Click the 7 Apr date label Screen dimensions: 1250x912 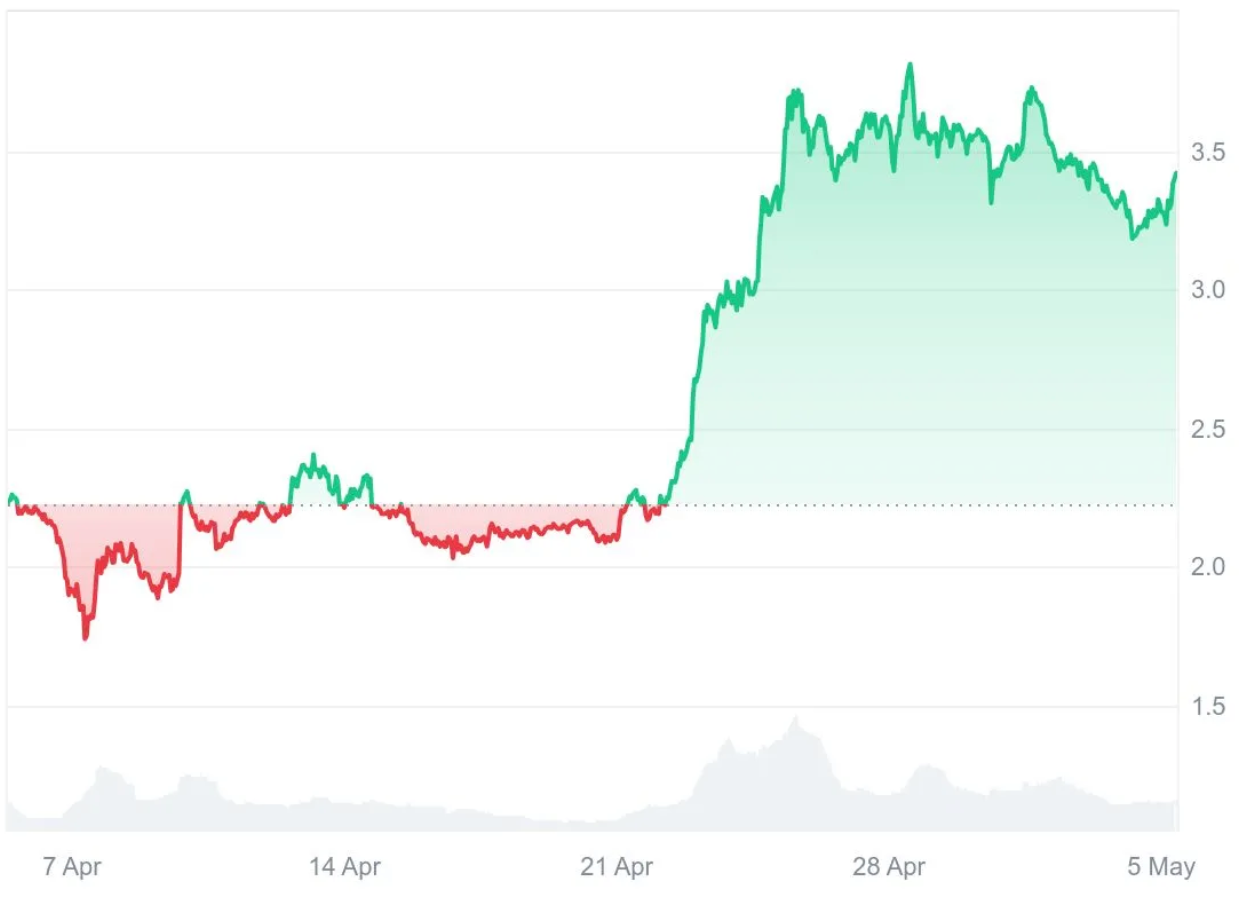73,866
